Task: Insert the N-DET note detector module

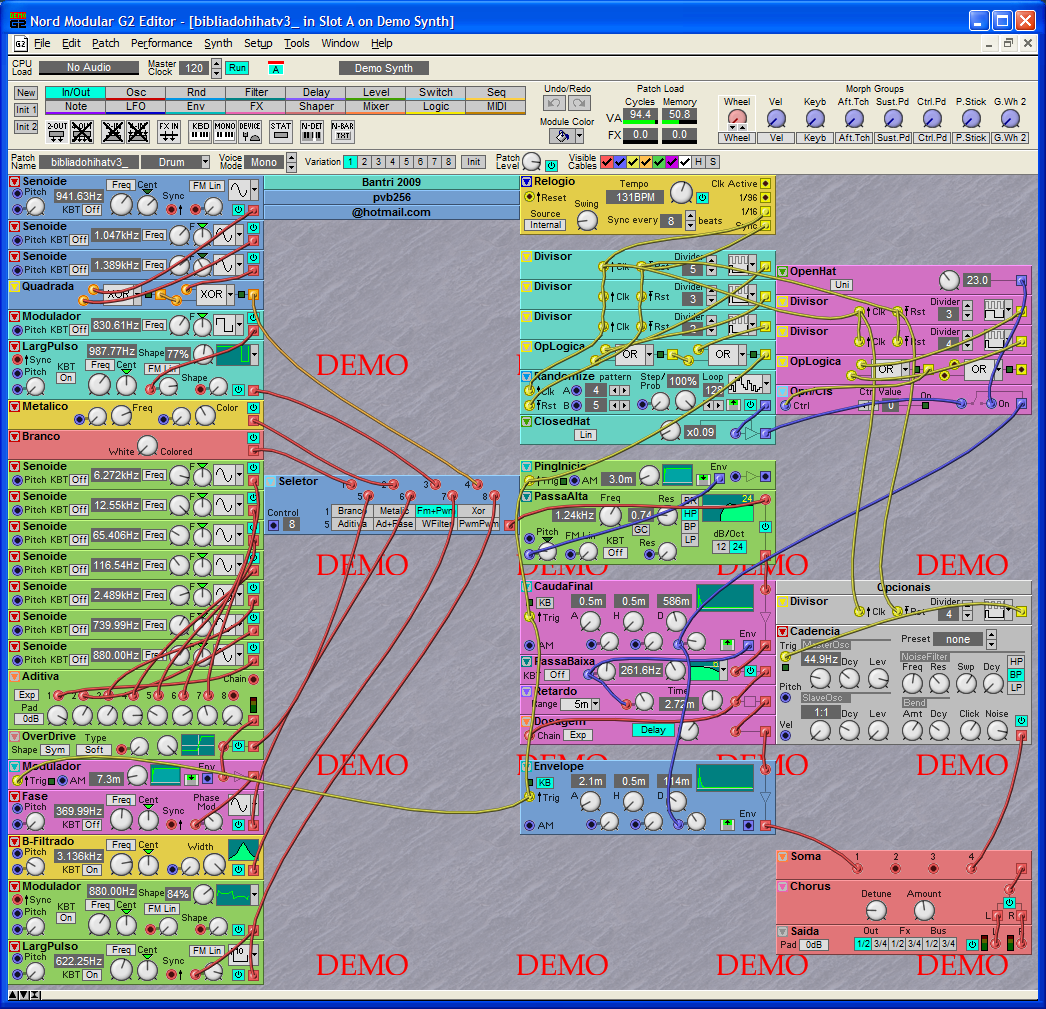Action: 312,131
